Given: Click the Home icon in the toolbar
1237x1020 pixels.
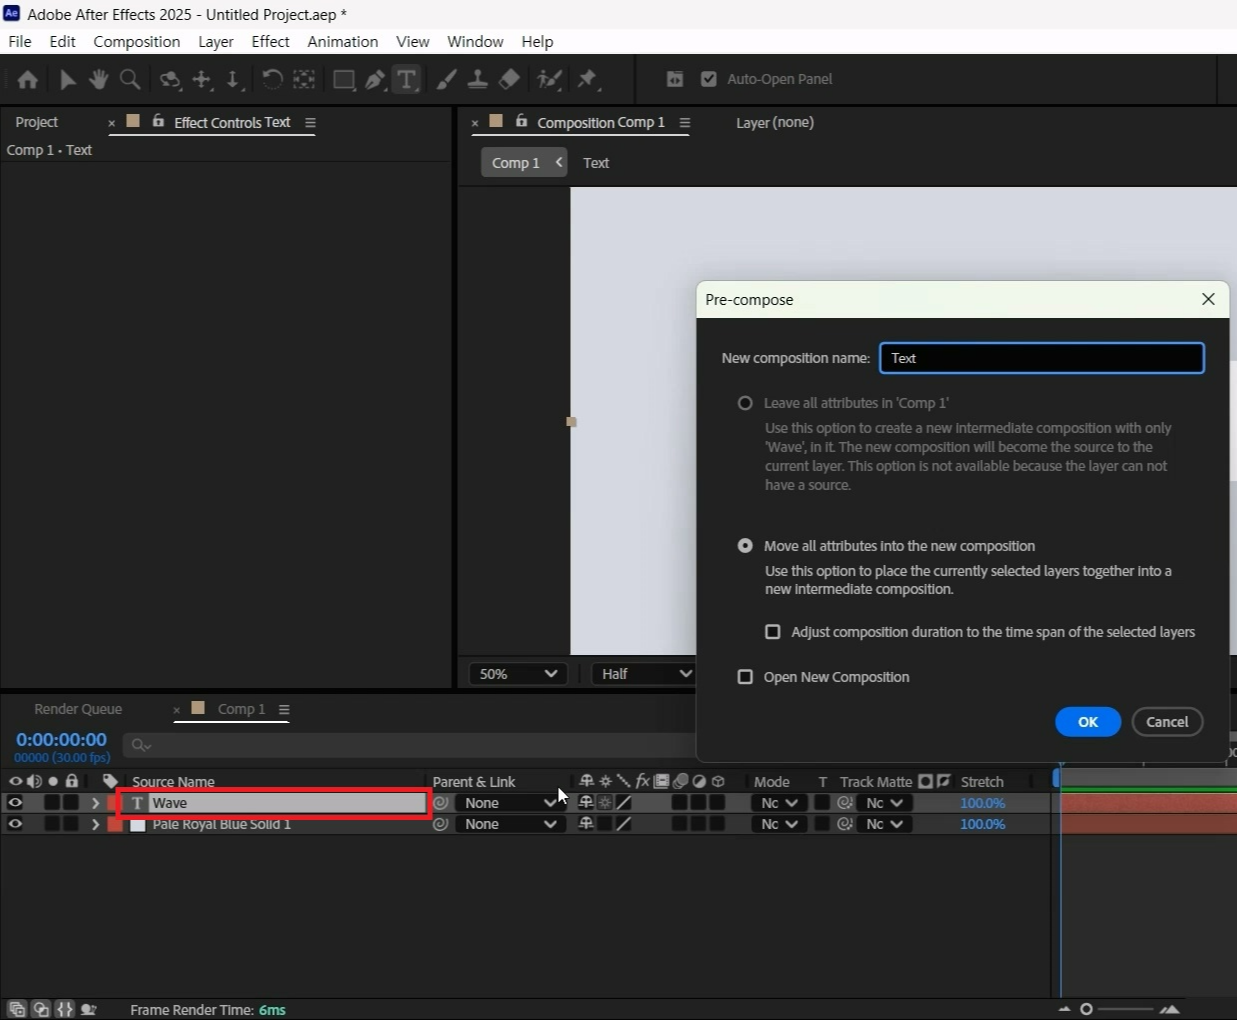Looking at the screenshot, I should [28, 79].
